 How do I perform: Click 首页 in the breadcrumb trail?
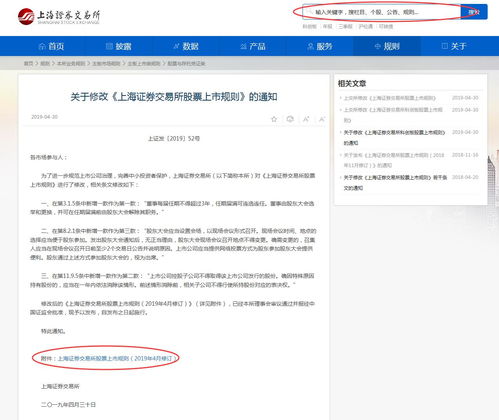click(x=28, y=63)
